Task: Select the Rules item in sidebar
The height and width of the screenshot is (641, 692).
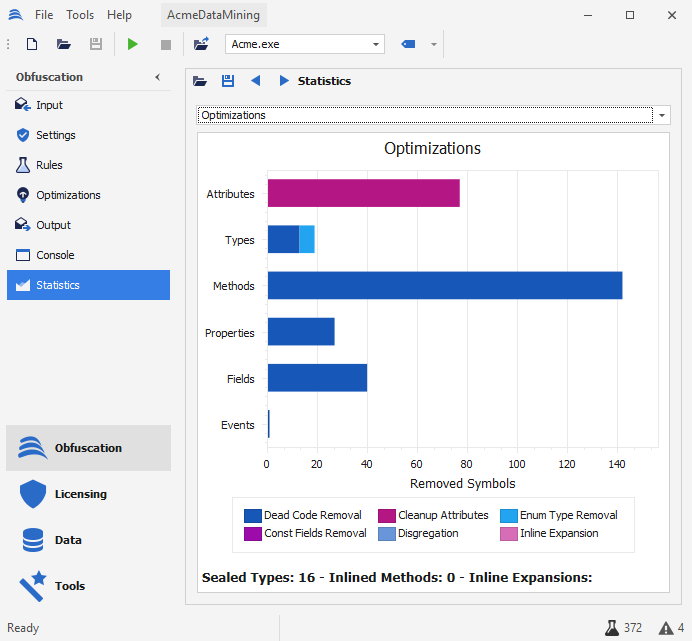Action: point(49,165)
